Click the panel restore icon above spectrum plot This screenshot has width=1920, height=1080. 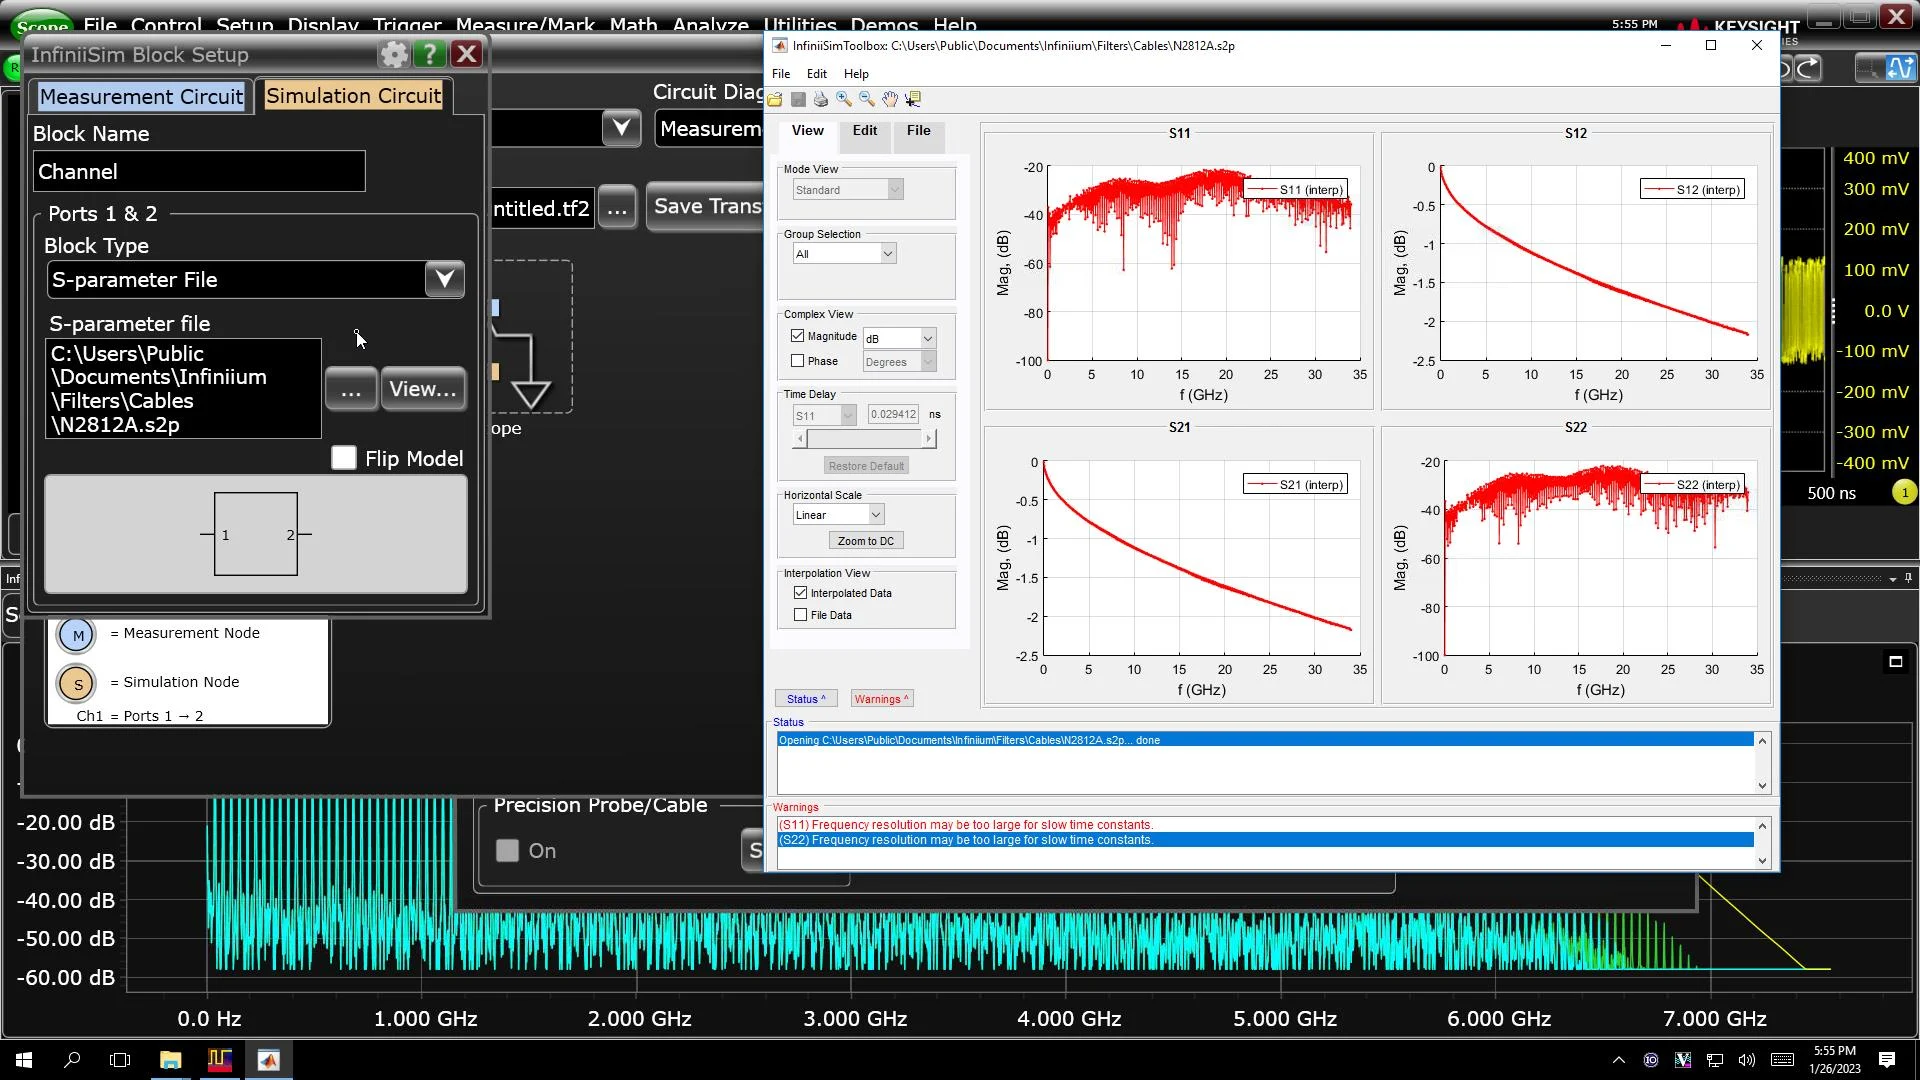tap(1895, 661)
